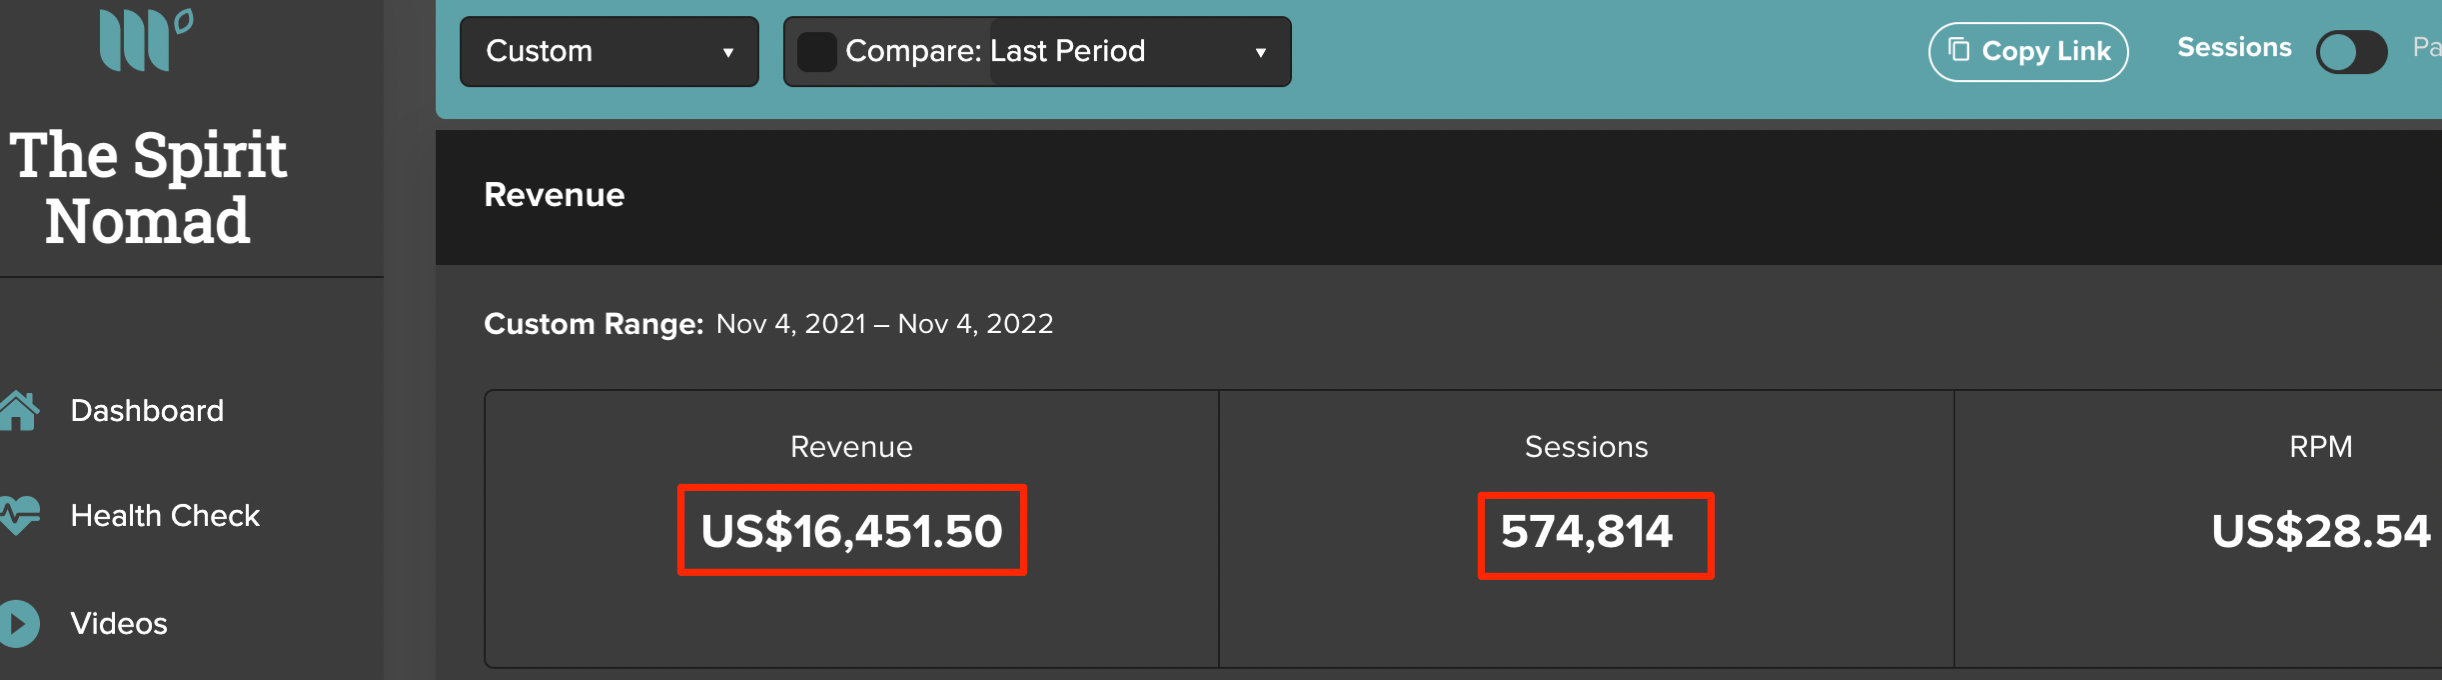The width and height of the screenshot is (2442, 680).
Task: Click the Revenue section heading
Action: pyautogui.click(x=554, y=195)
